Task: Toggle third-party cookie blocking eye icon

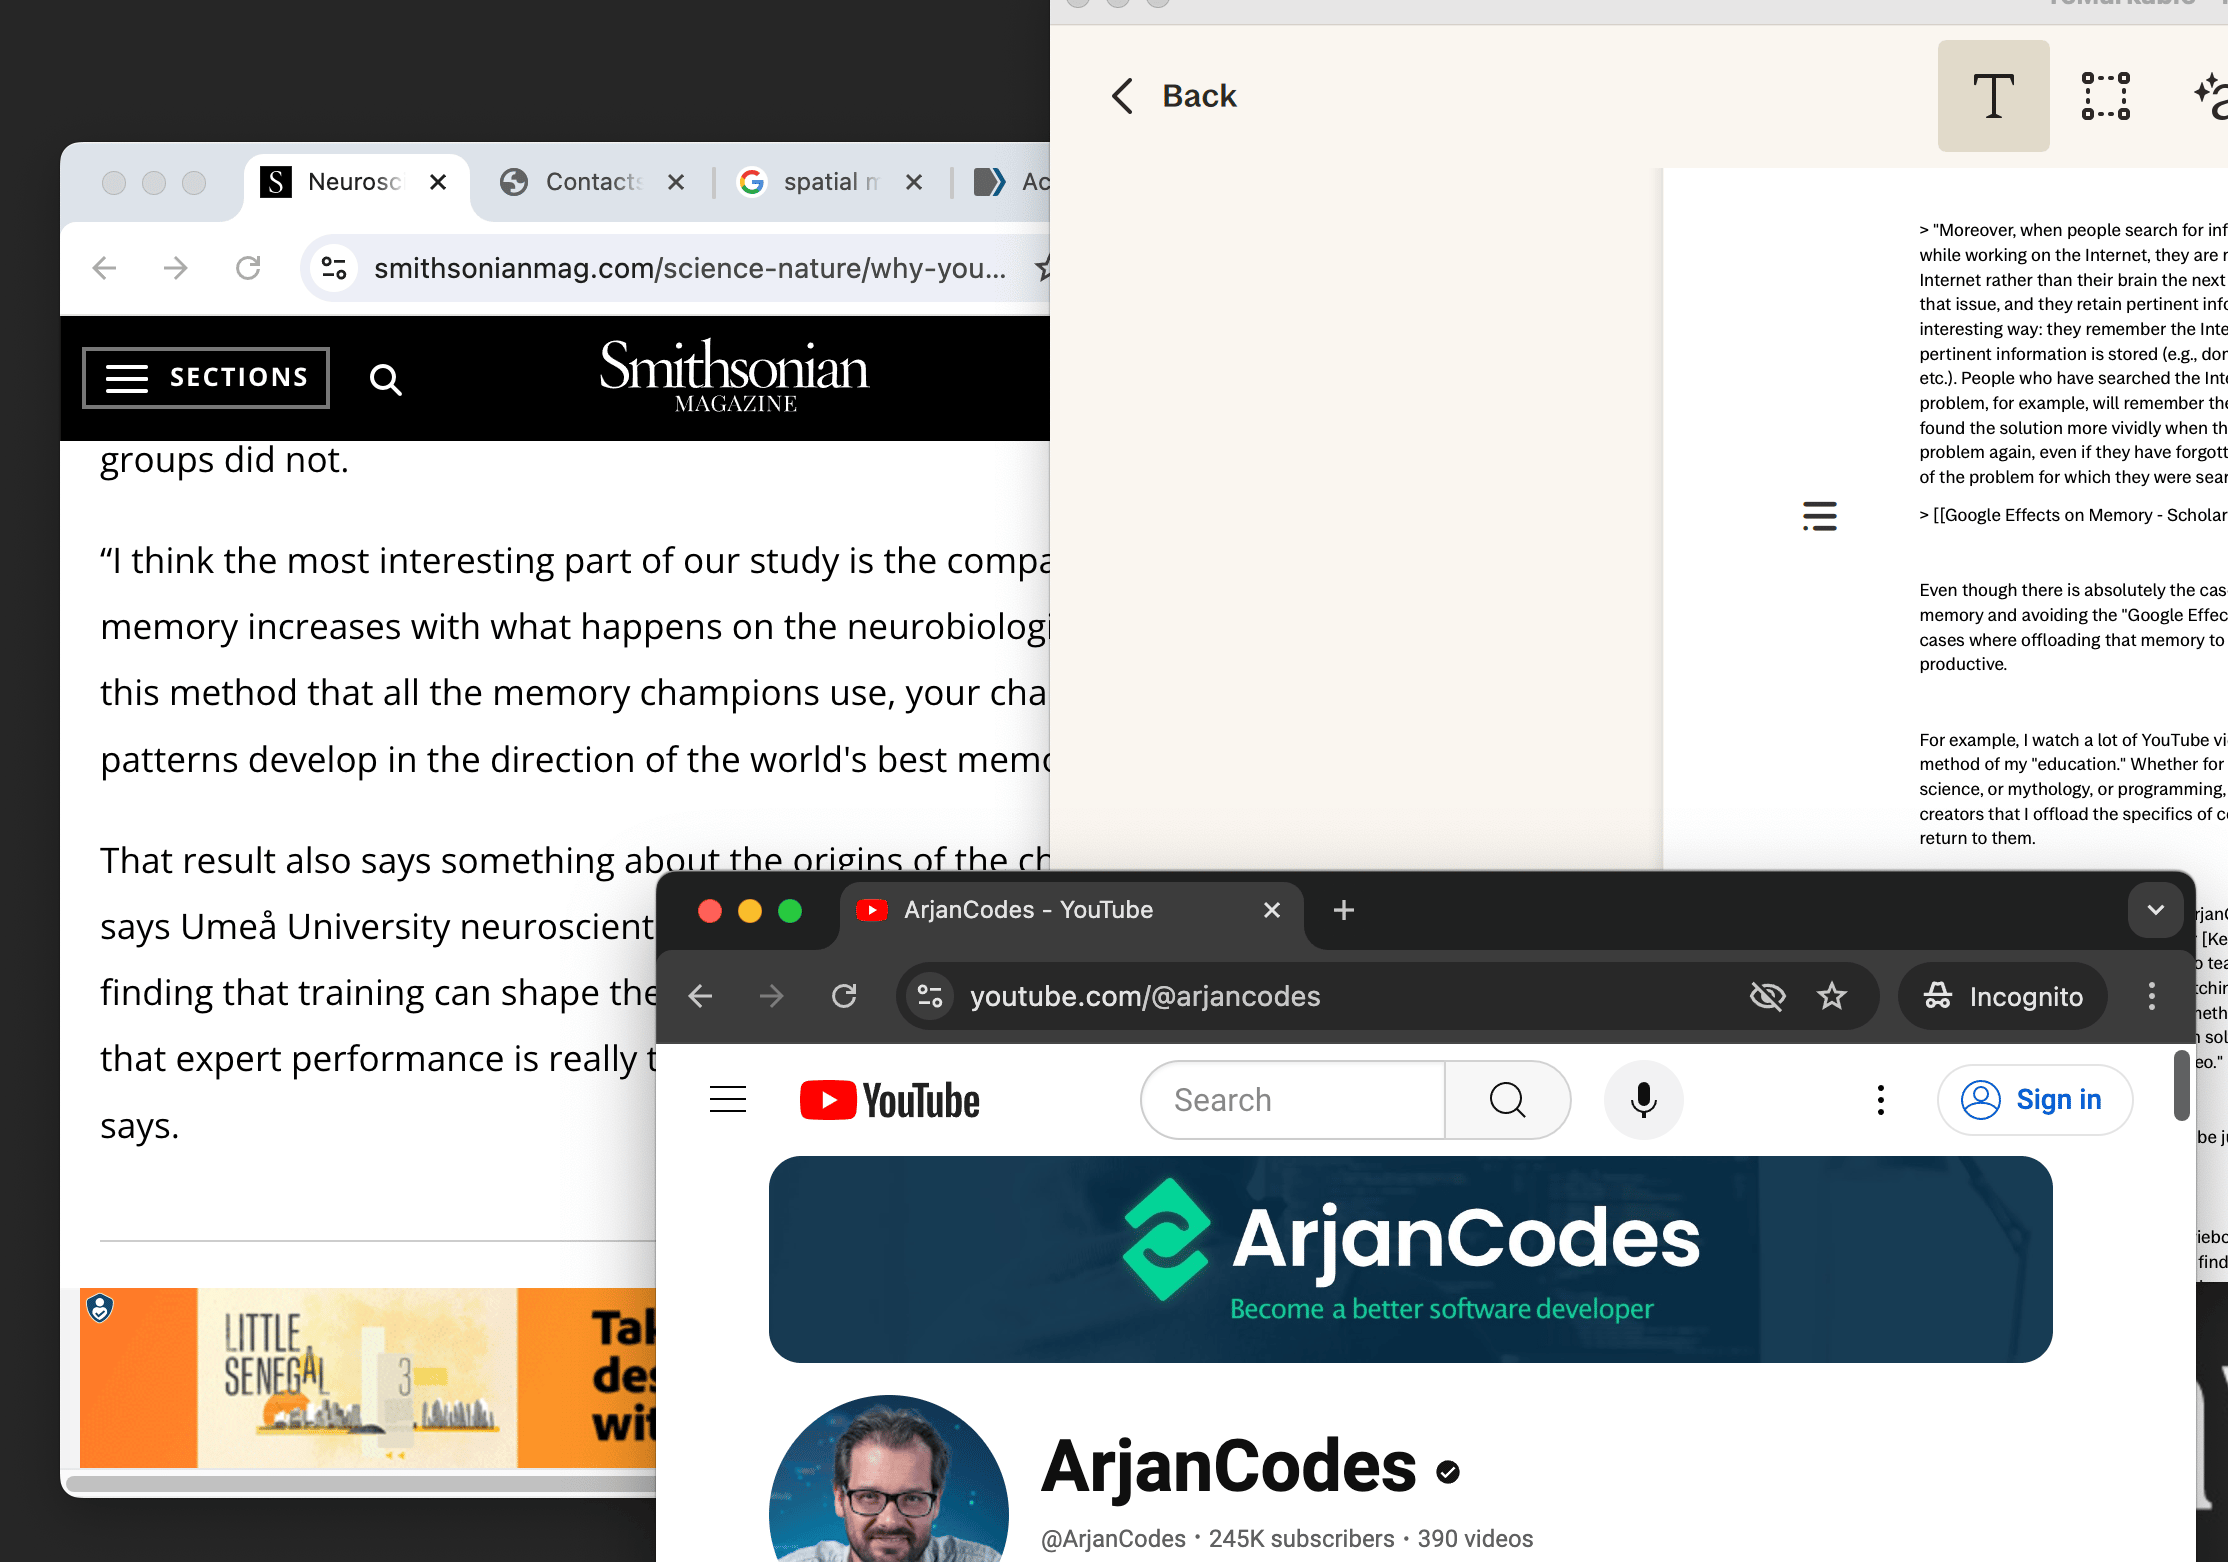Action: [1767, 996]
